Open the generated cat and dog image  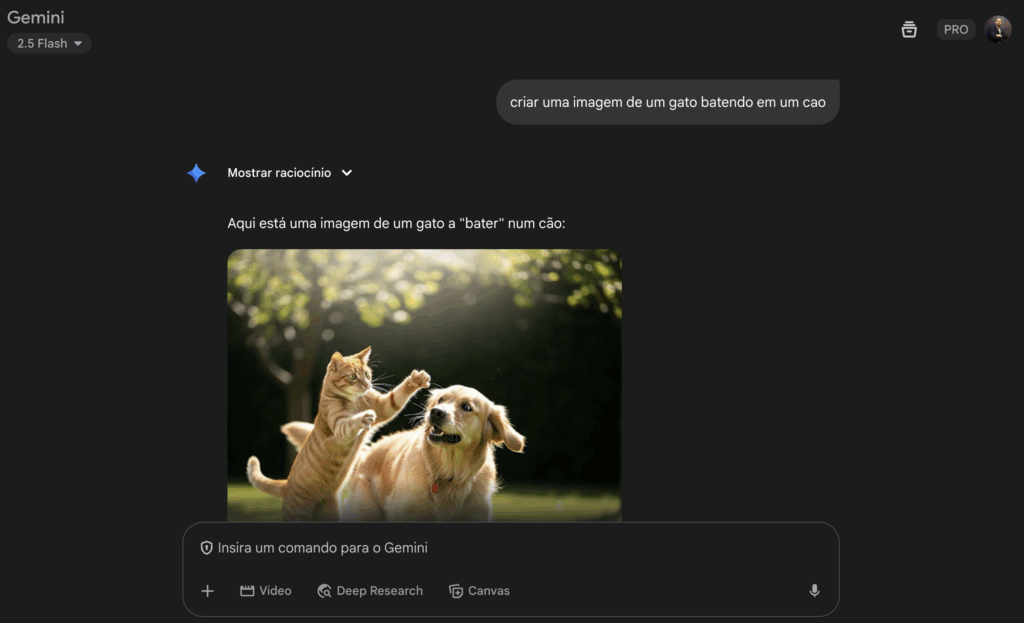(424, 385)
